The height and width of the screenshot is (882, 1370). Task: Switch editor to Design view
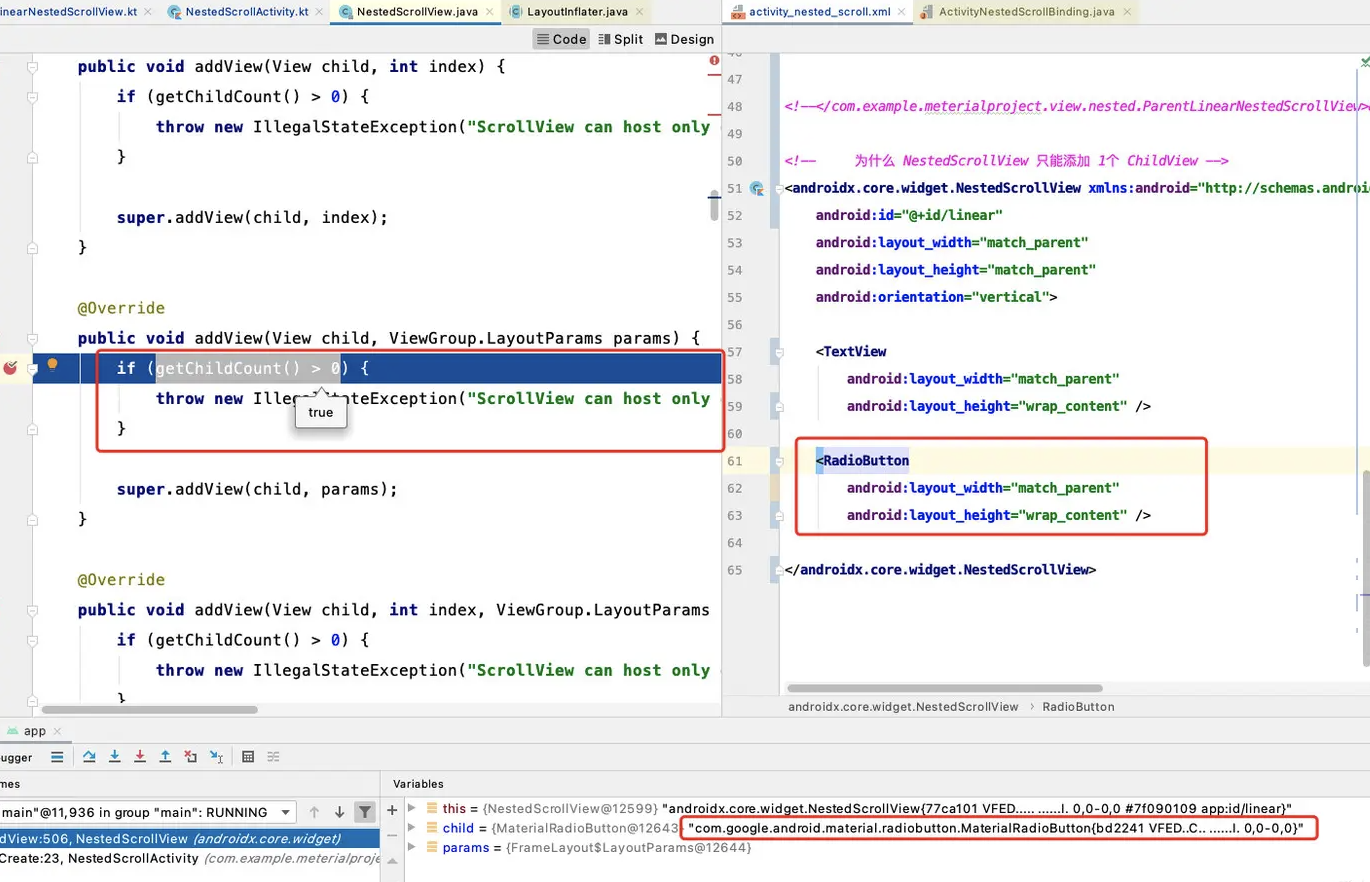pyautogui.click(x=684, y=39)
